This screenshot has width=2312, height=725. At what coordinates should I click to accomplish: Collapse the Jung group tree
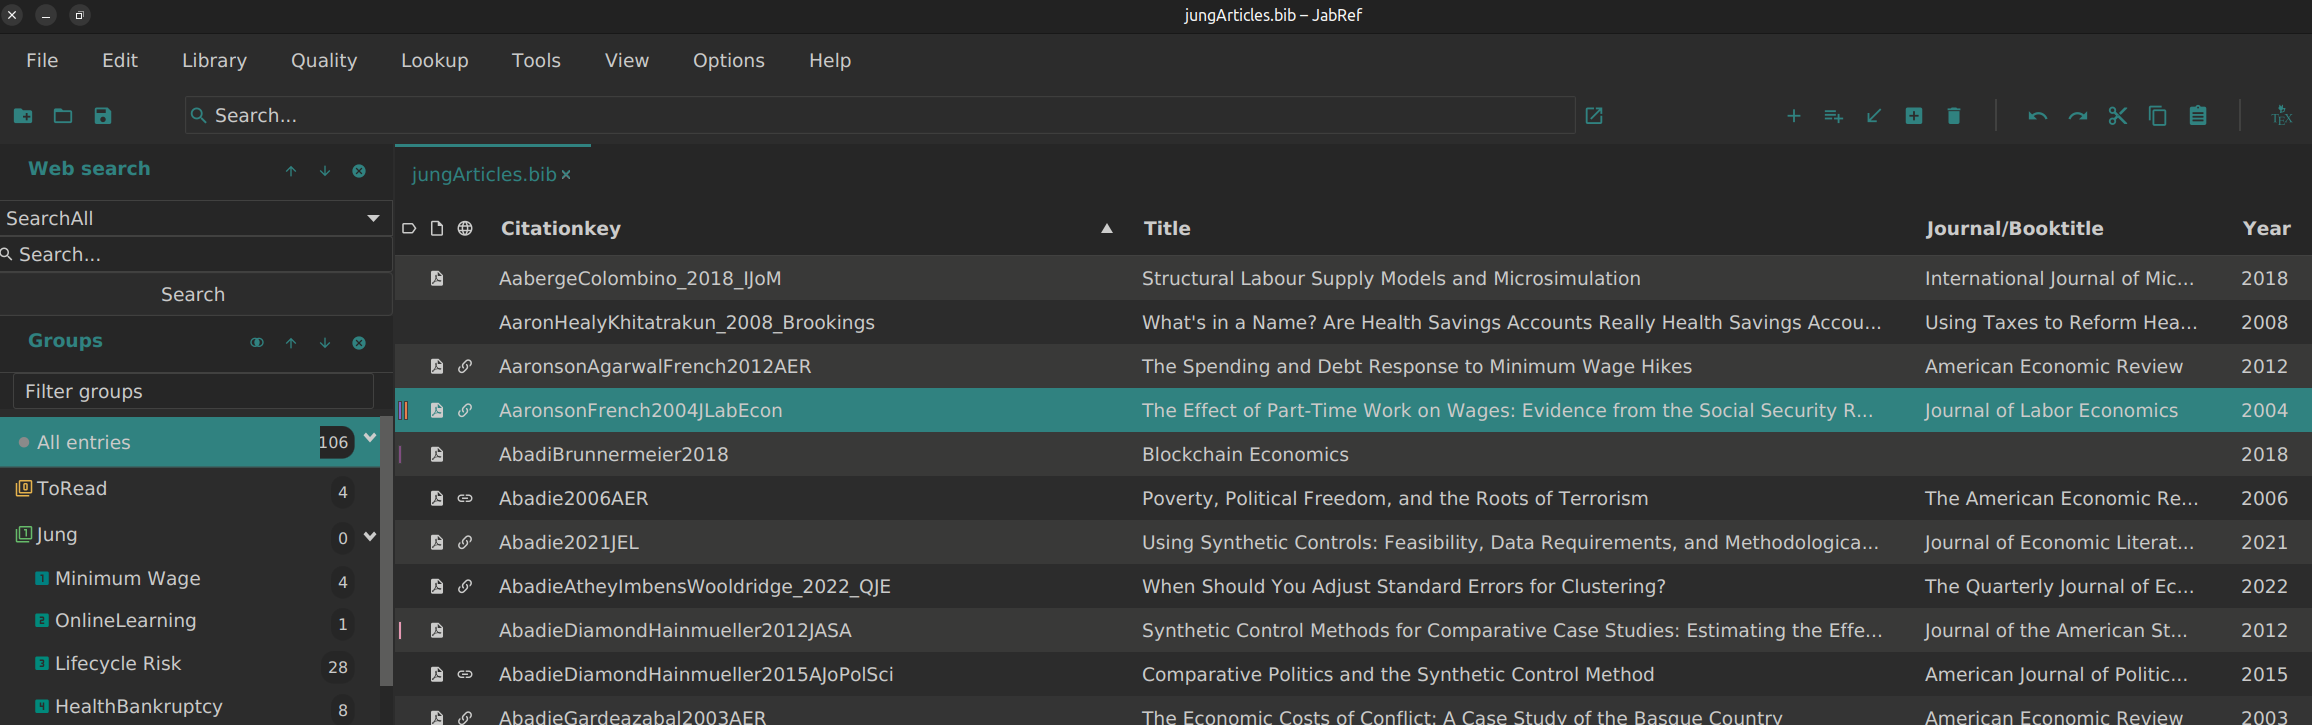coord(370,536)
